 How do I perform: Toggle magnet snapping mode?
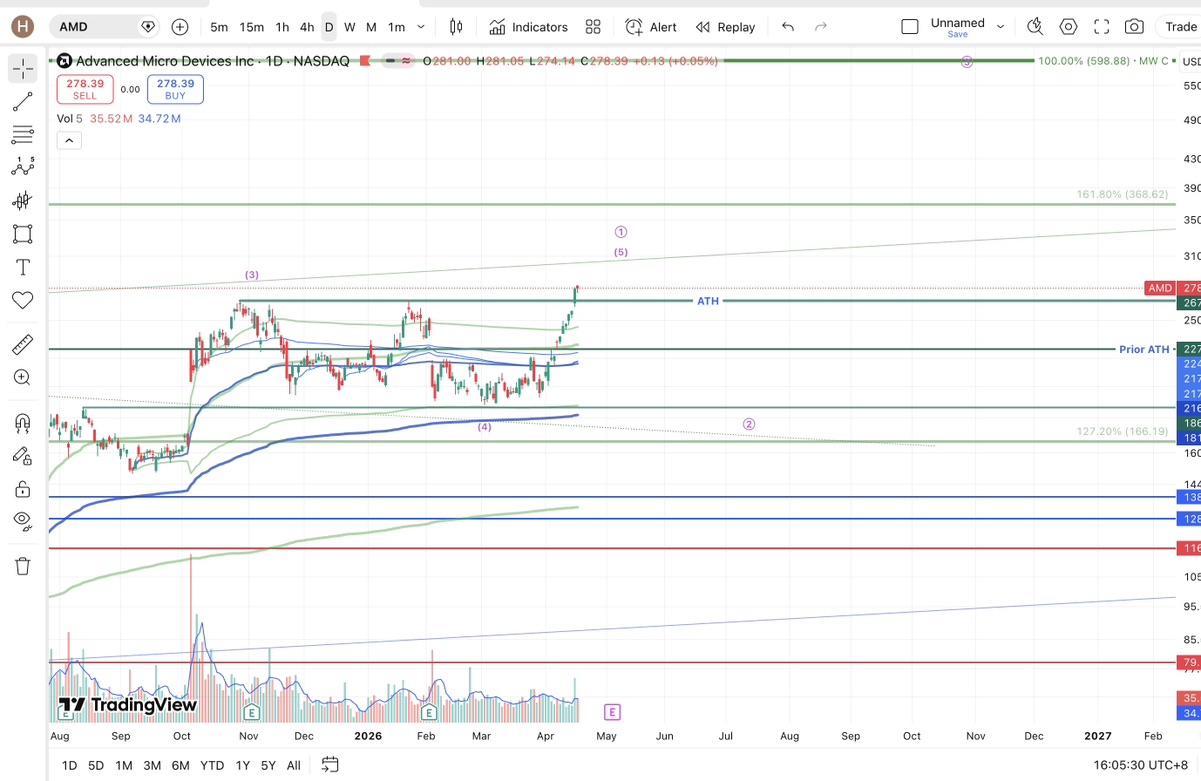(22, 423)
